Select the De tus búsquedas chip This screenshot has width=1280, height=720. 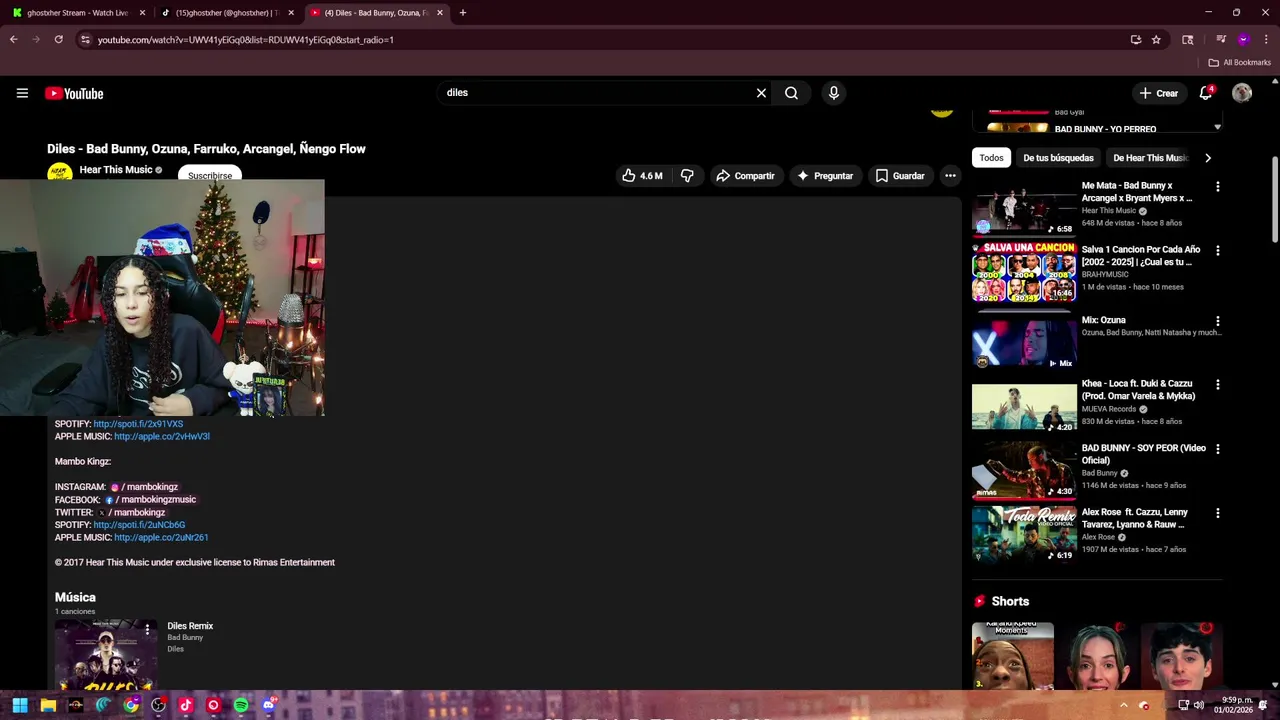1058,158
